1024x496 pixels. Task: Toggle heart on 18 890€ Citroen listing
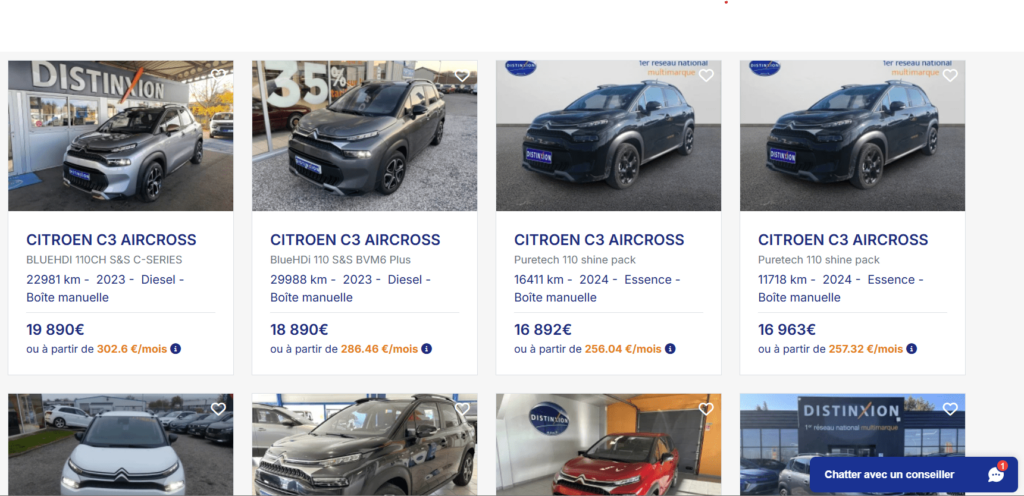click(462, 76)
